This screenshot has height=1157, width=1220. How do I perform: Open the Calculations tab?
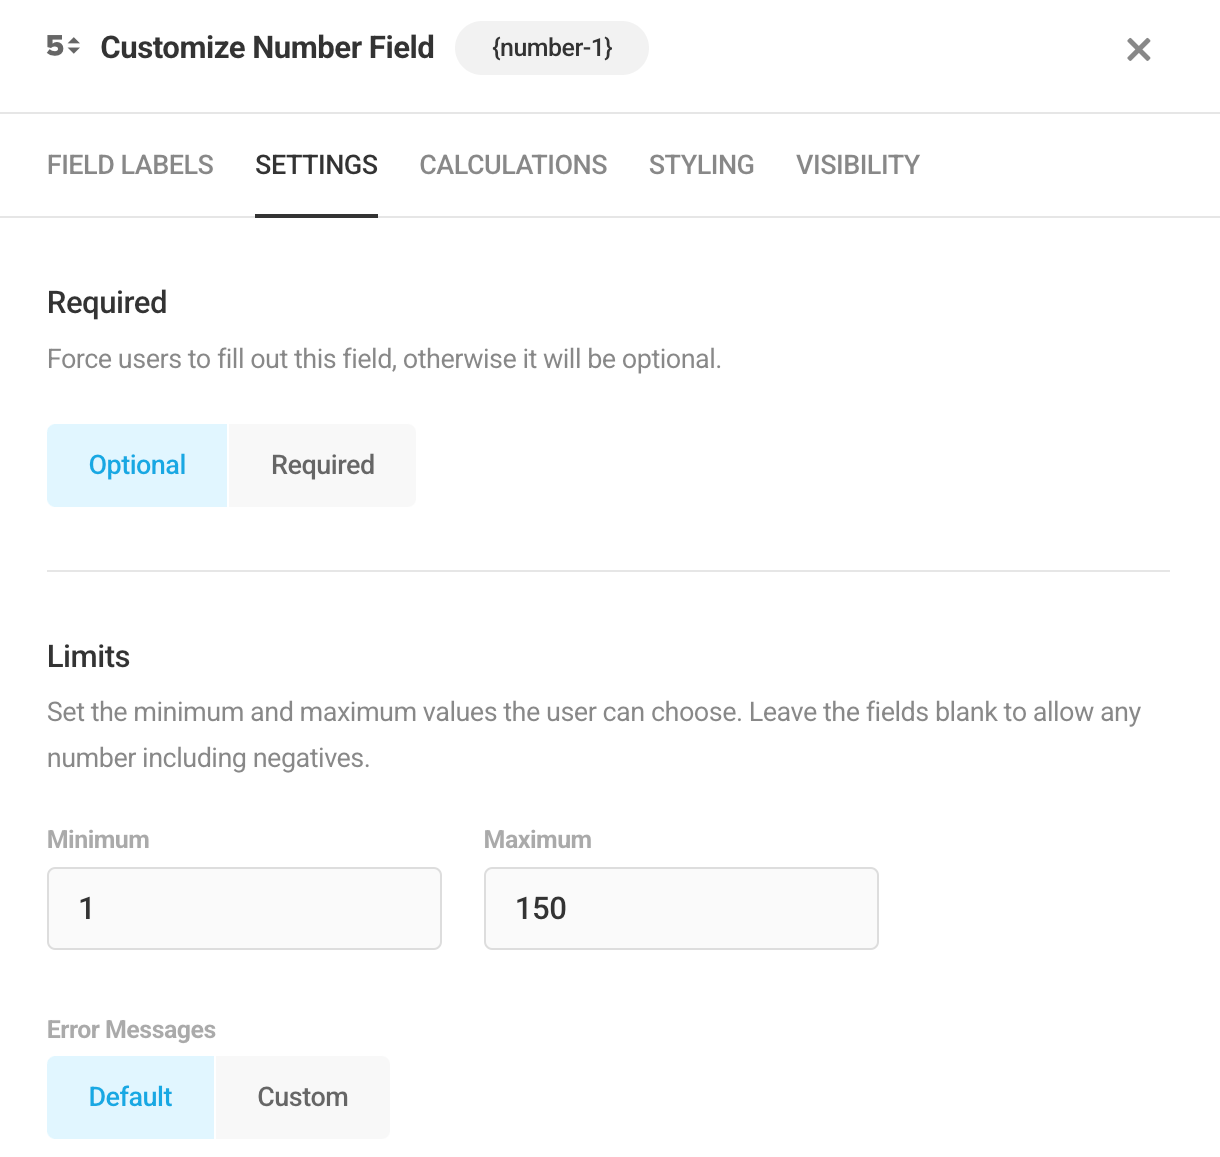pyautogui.click(x=513, y=165)
